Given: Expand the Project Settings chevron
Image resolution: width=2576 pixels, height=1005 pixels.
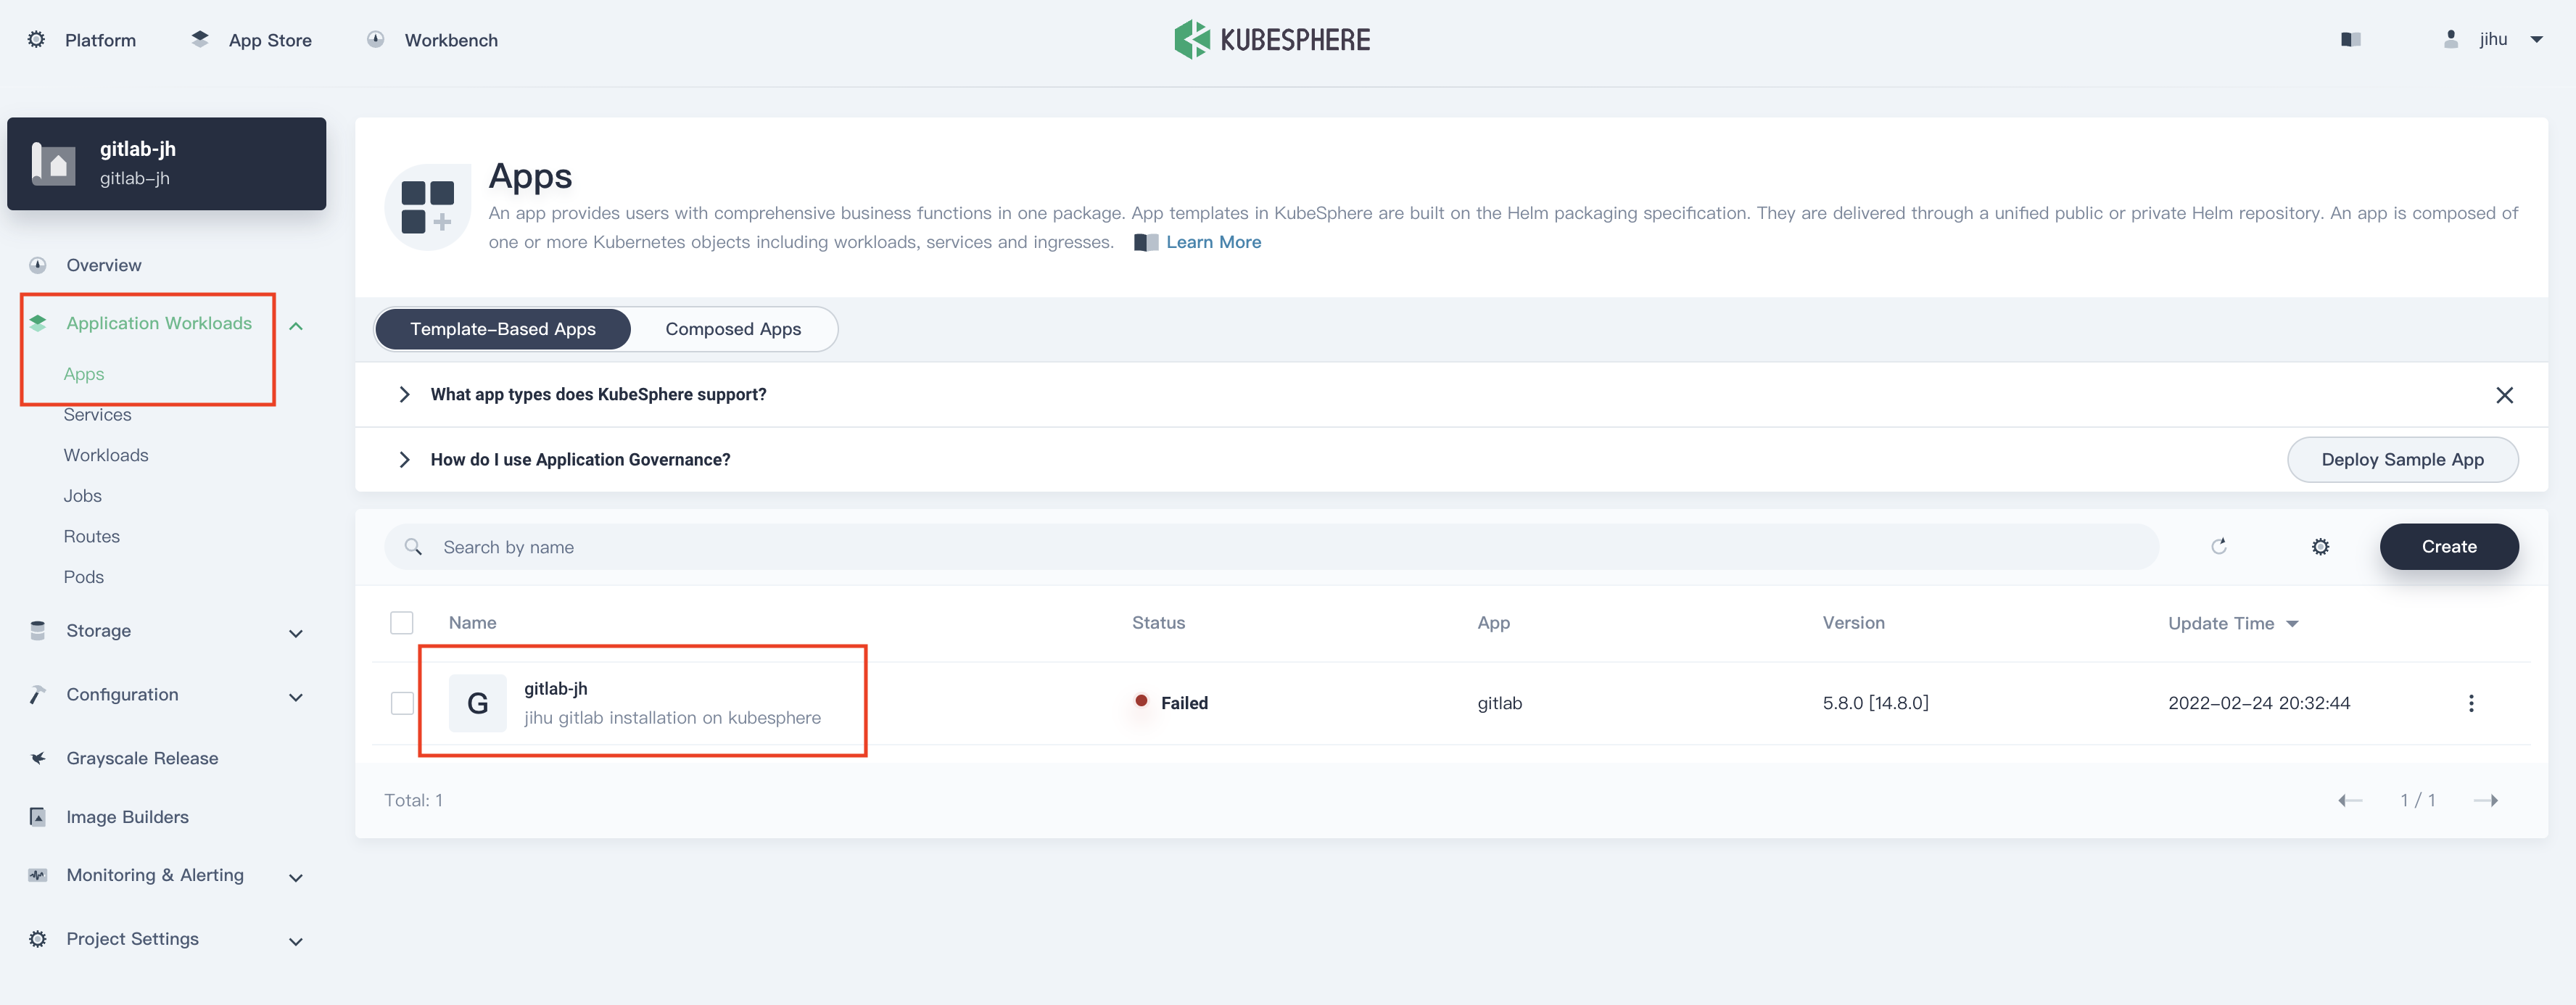Looking at the screenshot, I should [x=296, y=942].
